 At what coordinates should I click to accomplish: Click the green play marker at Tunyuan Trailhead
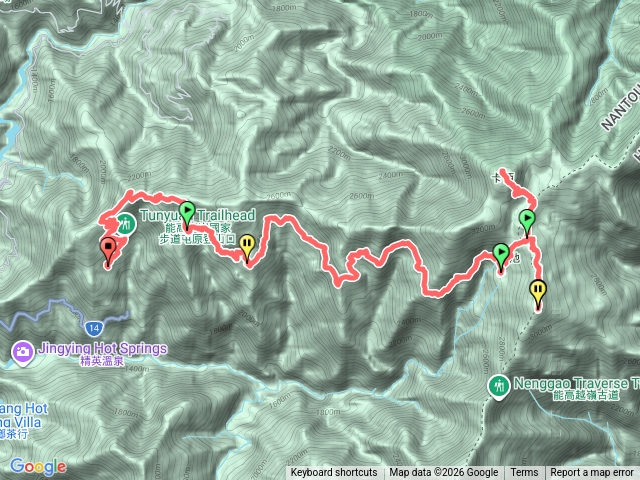[187, 215]
